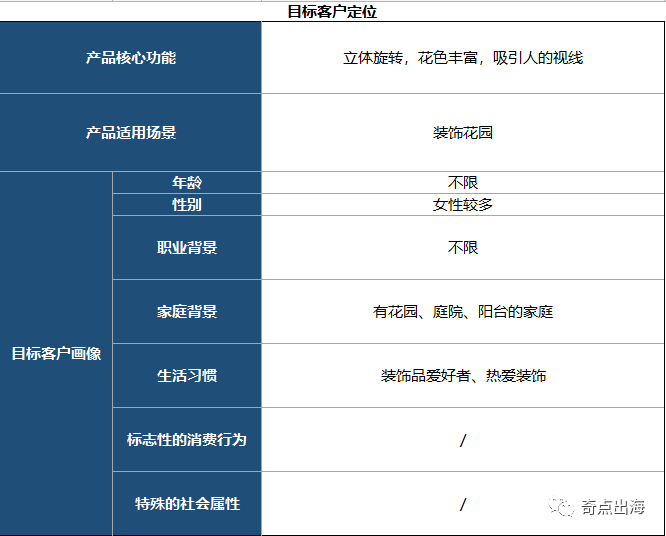
Task: Click the 标志性的消费行为 label cell
Action: [x=187, y=440]
